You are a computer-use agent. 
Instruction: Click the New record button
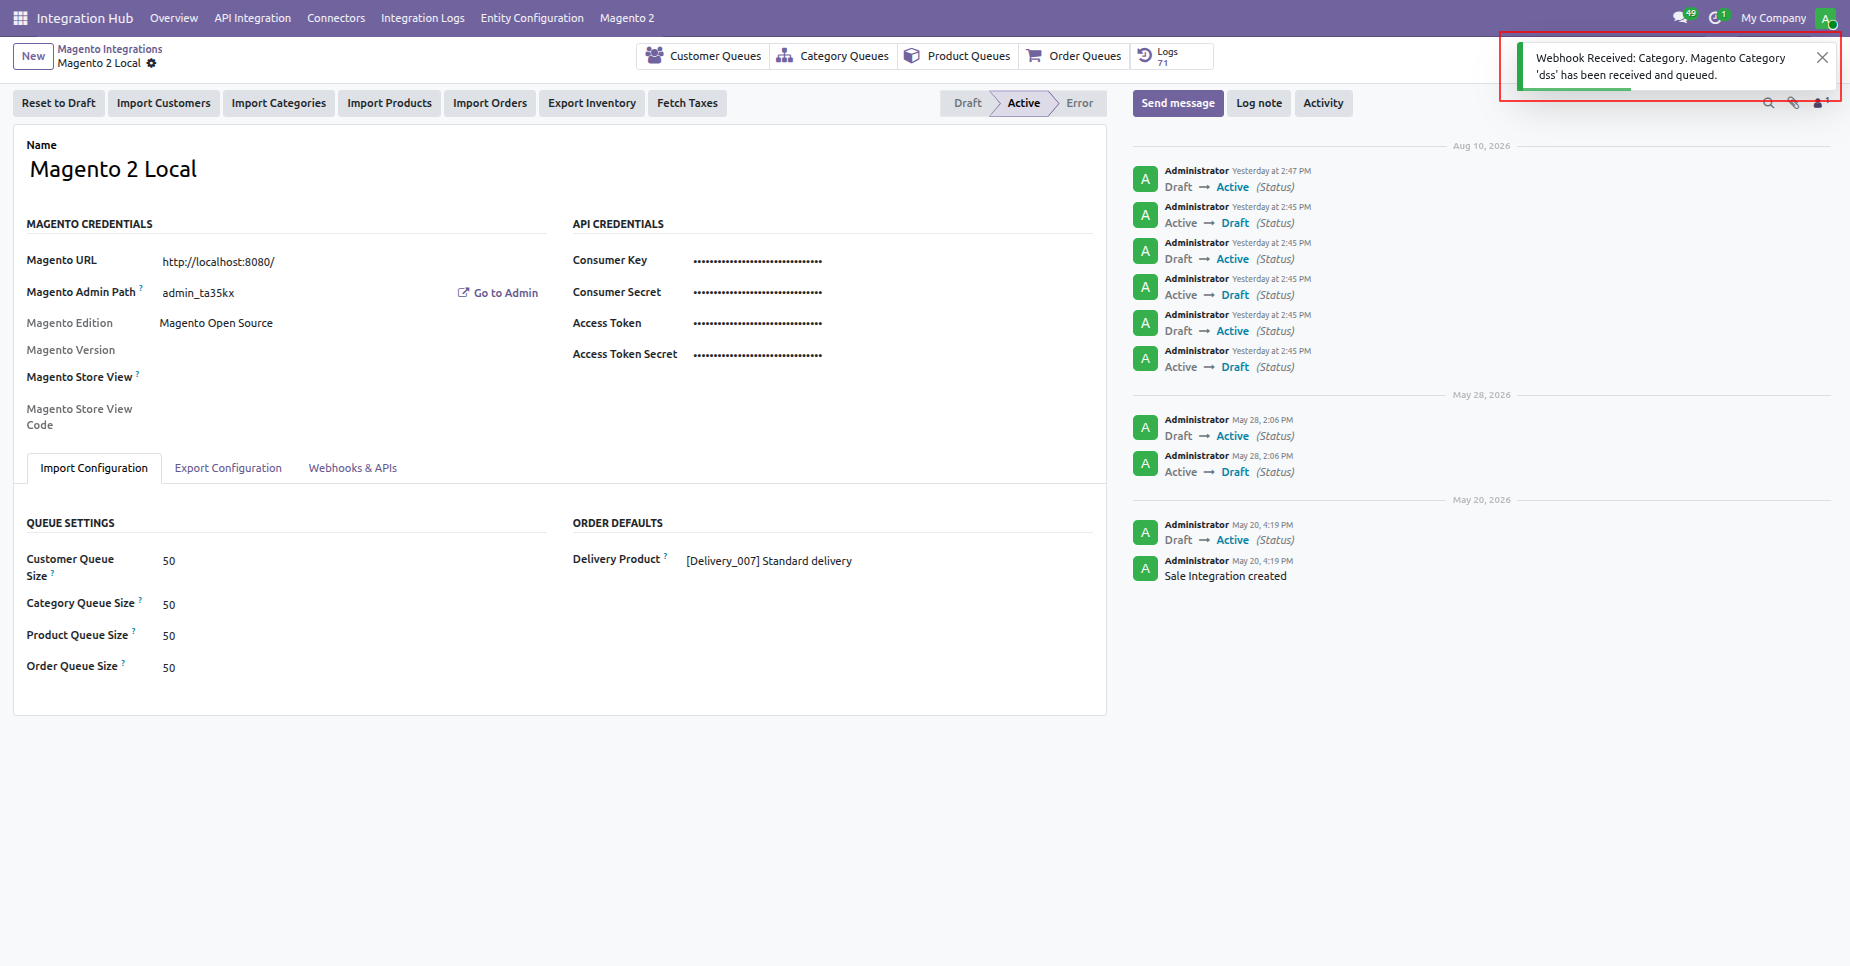click(33, 56)
